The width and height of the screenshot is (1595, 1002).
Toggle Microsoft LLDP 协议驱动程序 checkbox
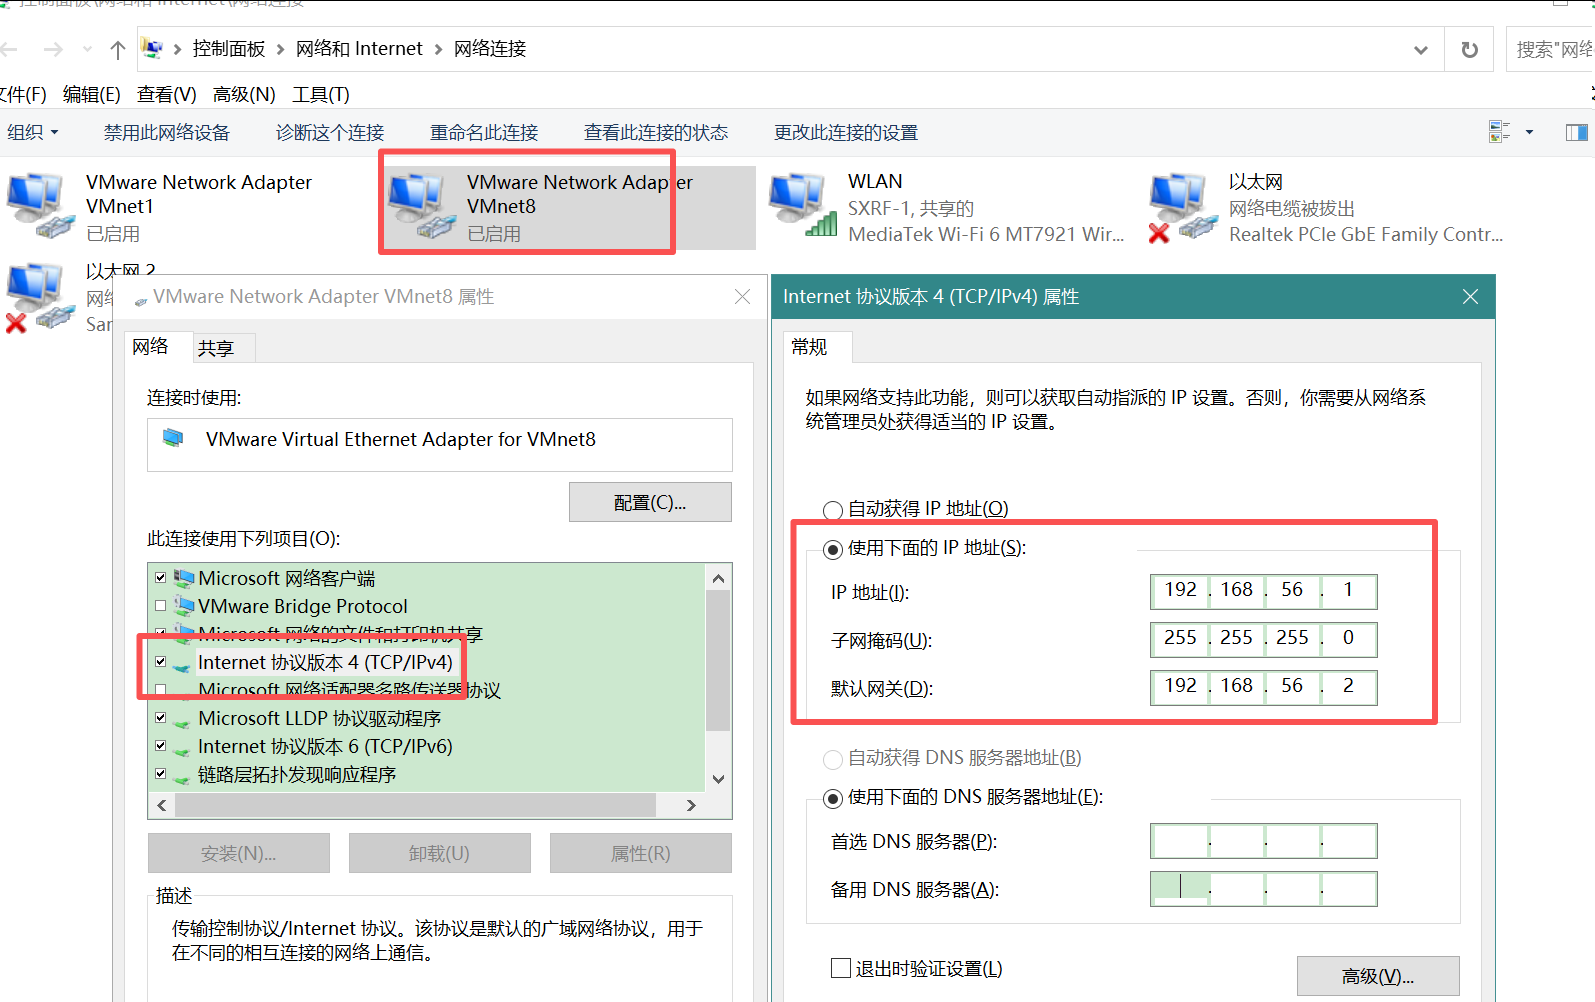coord(160,717)
